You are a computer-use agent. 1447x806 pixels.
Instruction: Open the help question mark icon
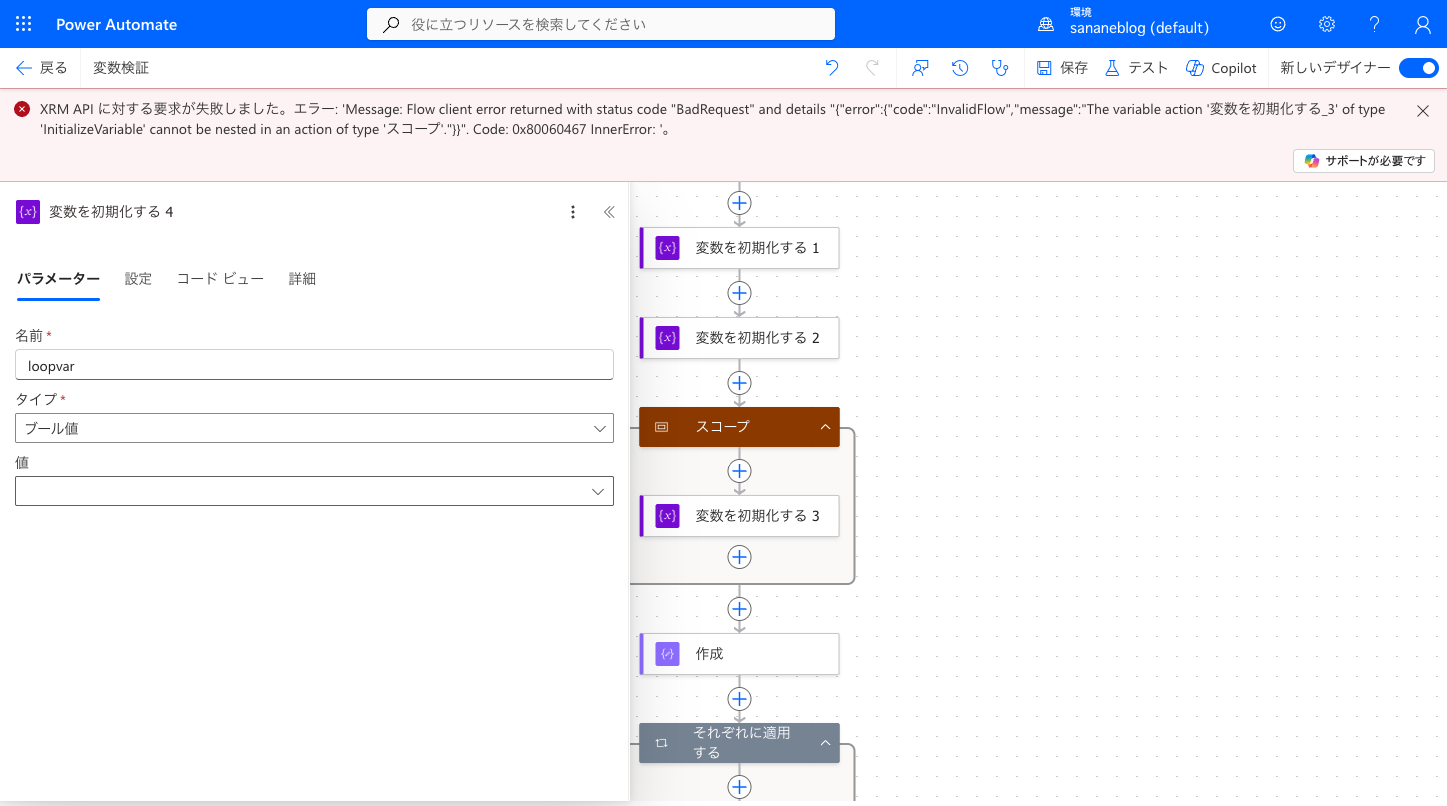(x=1375, y=24)
